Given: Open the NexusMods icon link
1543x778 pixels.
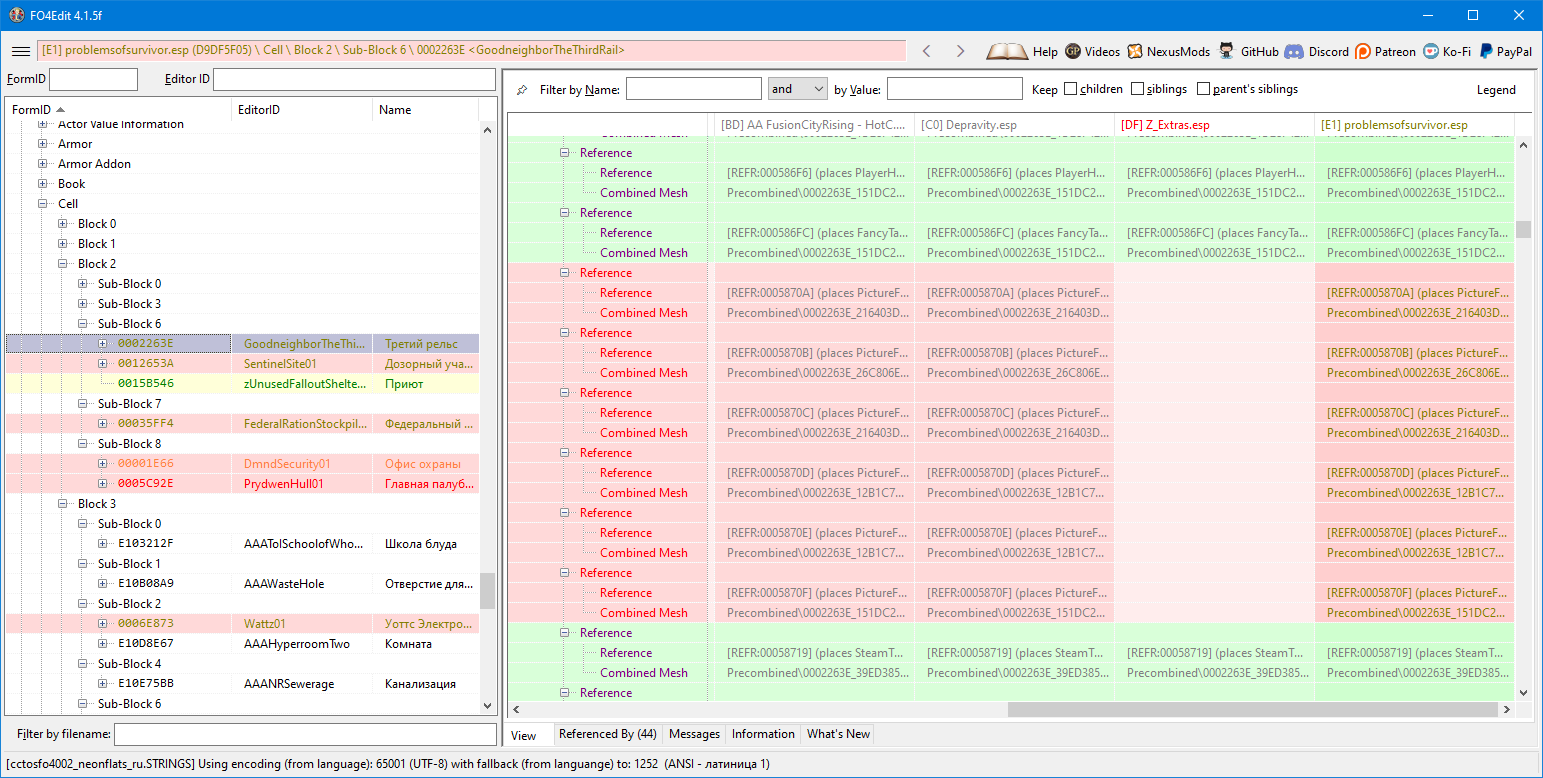Looking at the screenshot, I should [1135, 51].
